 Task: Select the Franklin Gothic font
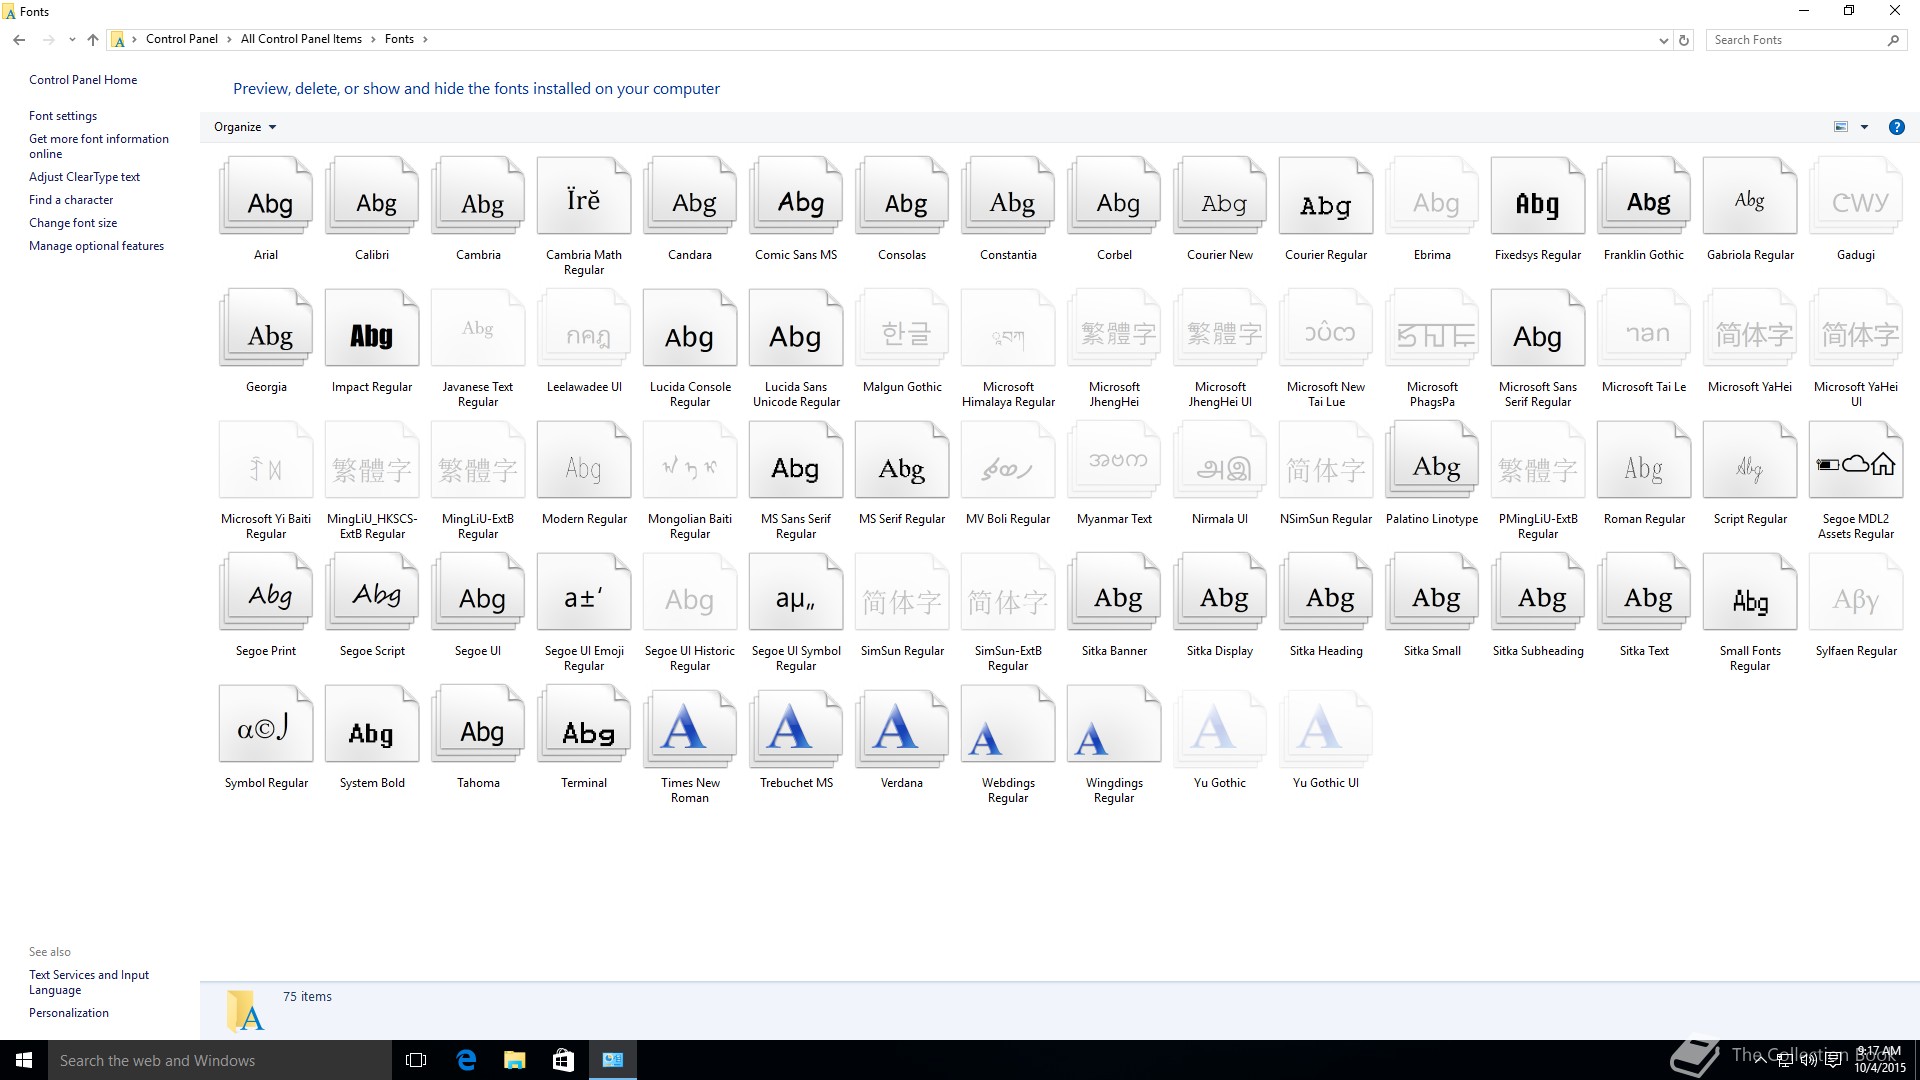[x=1644, y=197]
